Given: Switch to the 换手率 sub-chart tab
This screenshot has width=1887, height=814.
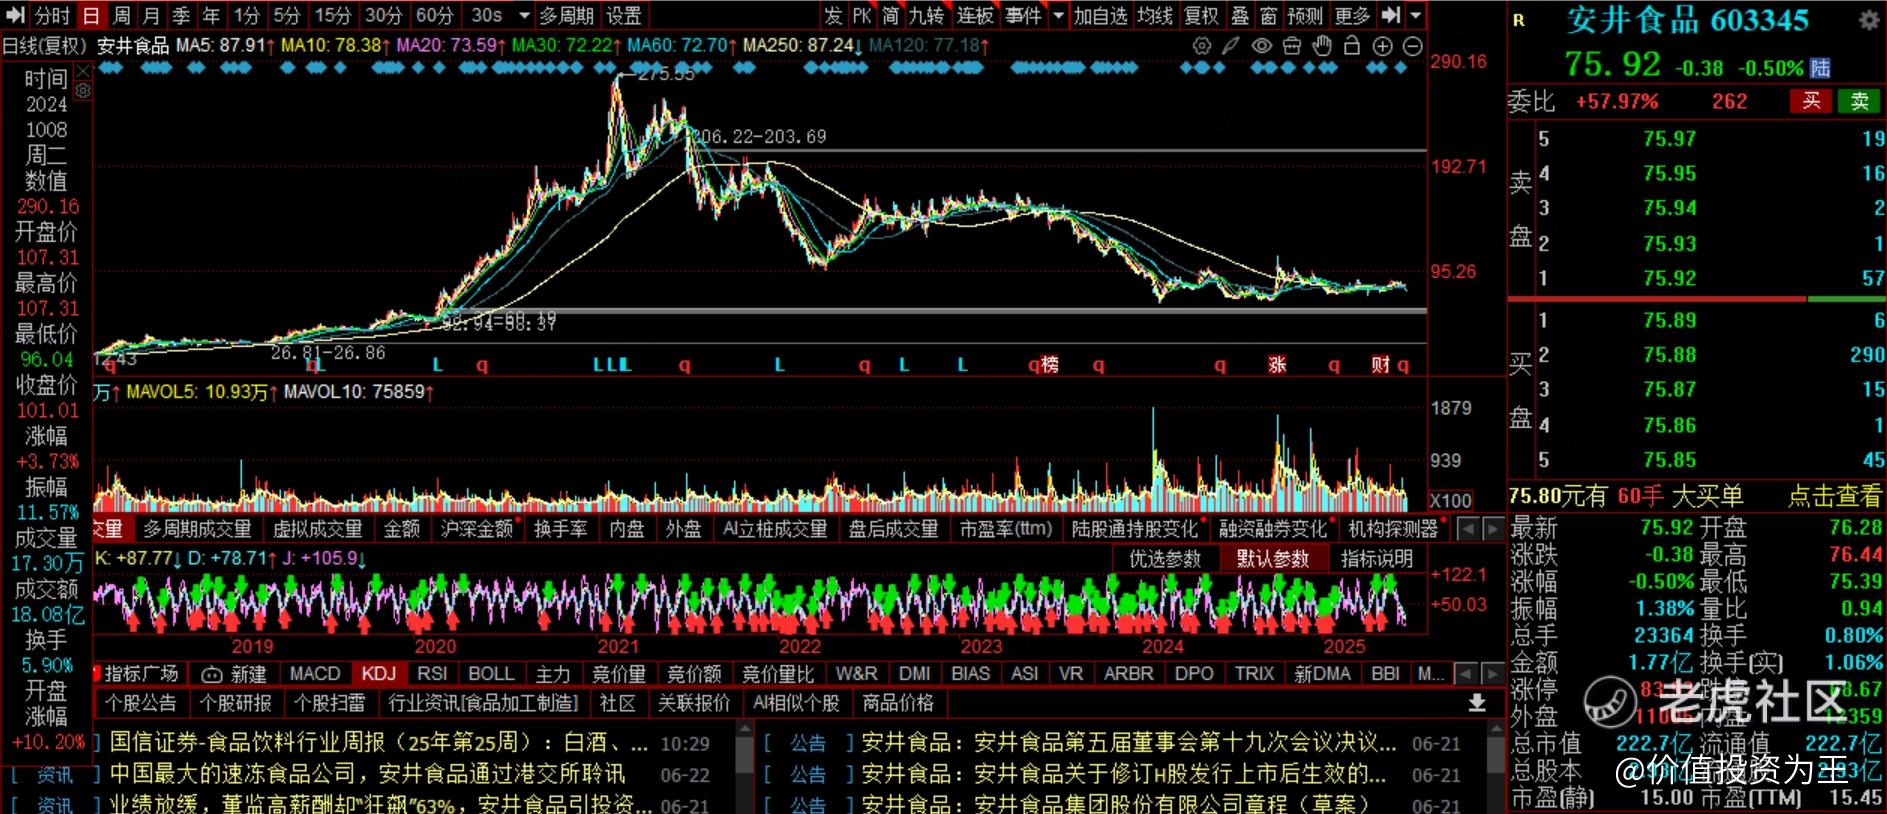Looking at the screenshot, I should pos(560,529).
